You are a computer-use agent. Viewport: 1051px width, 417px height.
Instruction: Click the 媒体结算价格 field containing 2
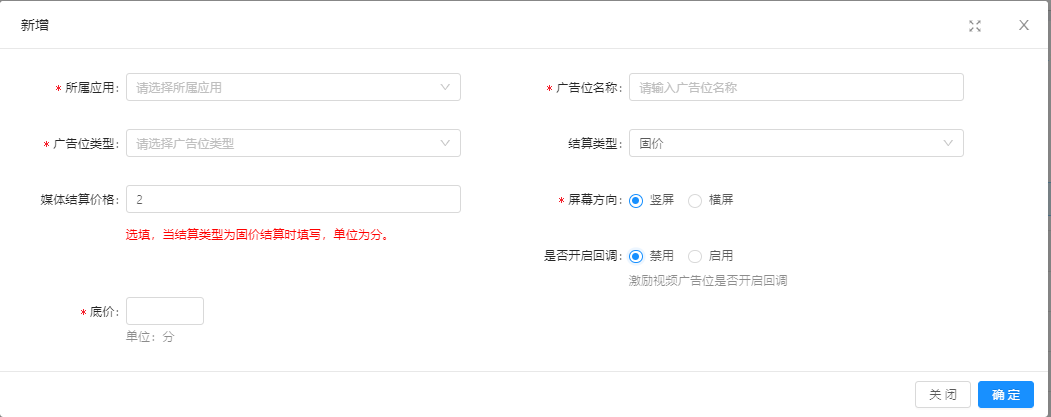[x=292, y=199]
